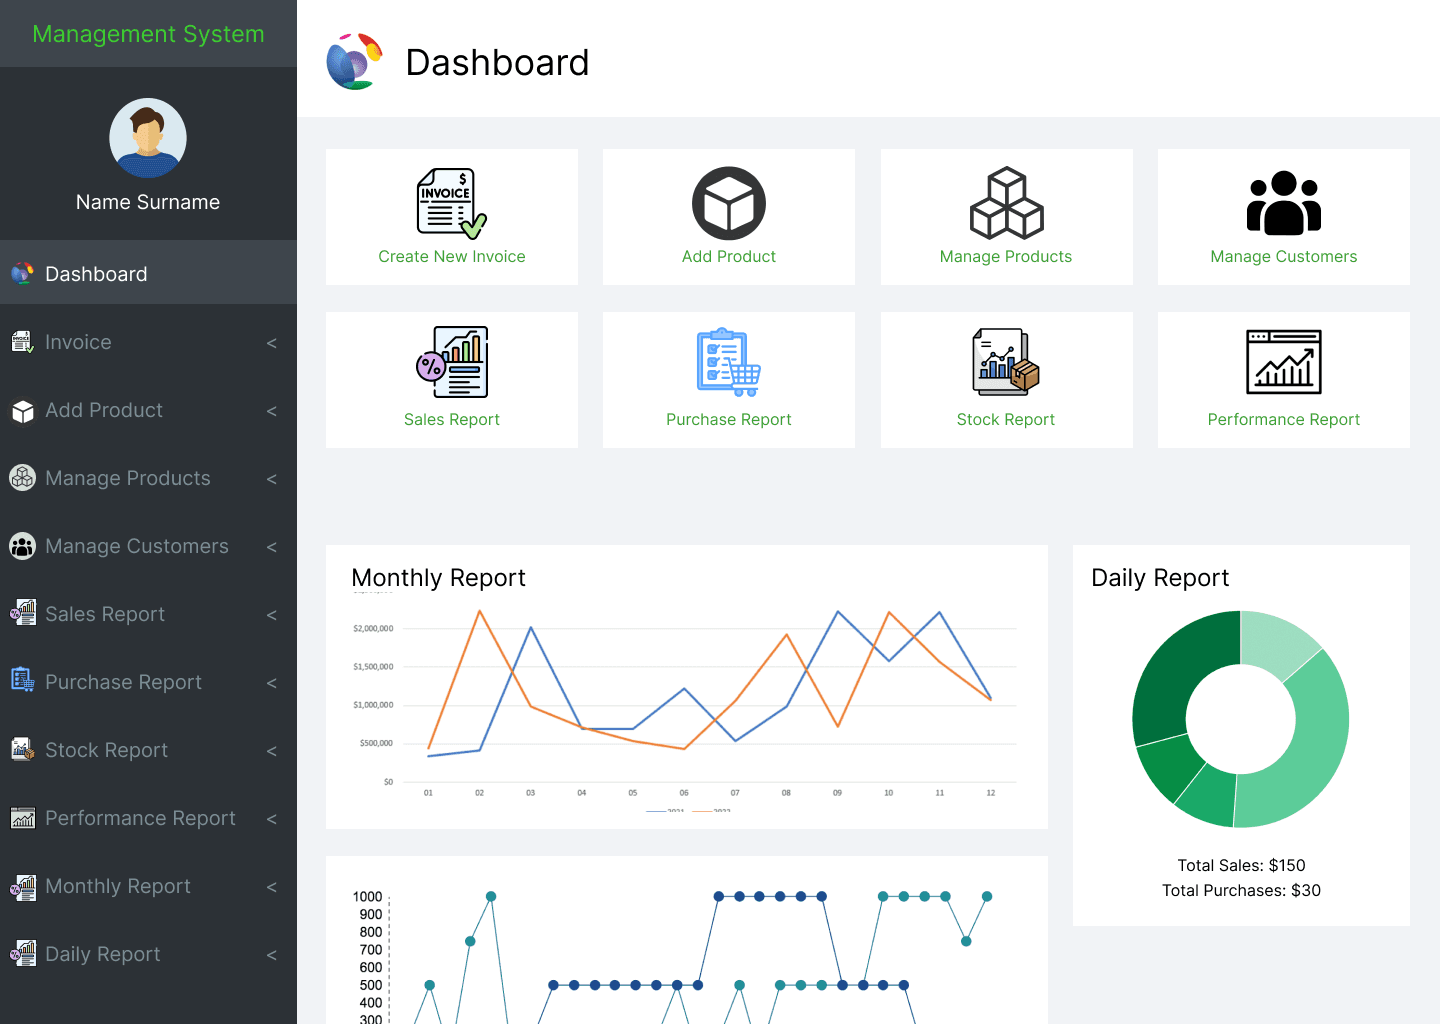This screenshot has height=1024, width=1440.
Task: Click the colorful globe logo beside Dashboard
Action: 355,62
